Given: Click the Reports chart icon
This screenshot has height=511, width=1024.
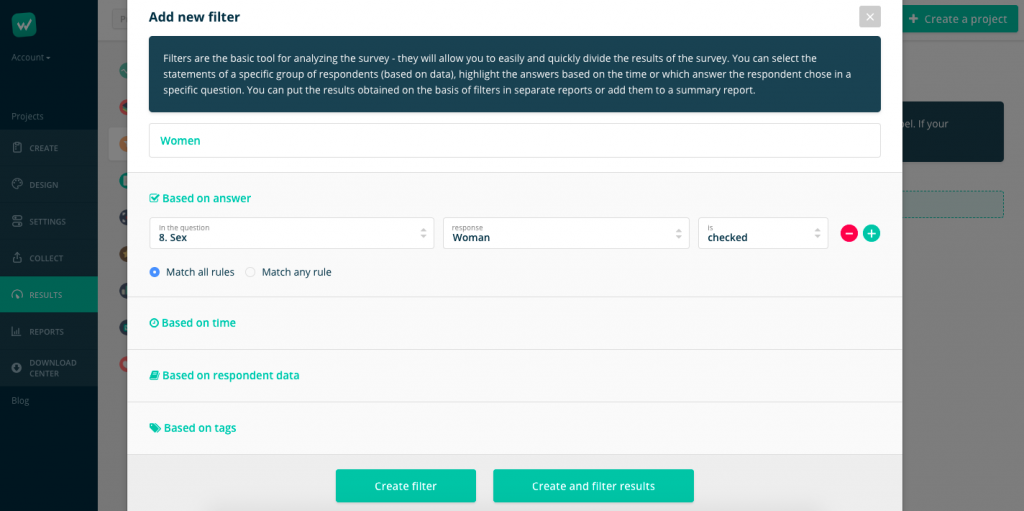Looking at the screenshot, I should [17, 331].
